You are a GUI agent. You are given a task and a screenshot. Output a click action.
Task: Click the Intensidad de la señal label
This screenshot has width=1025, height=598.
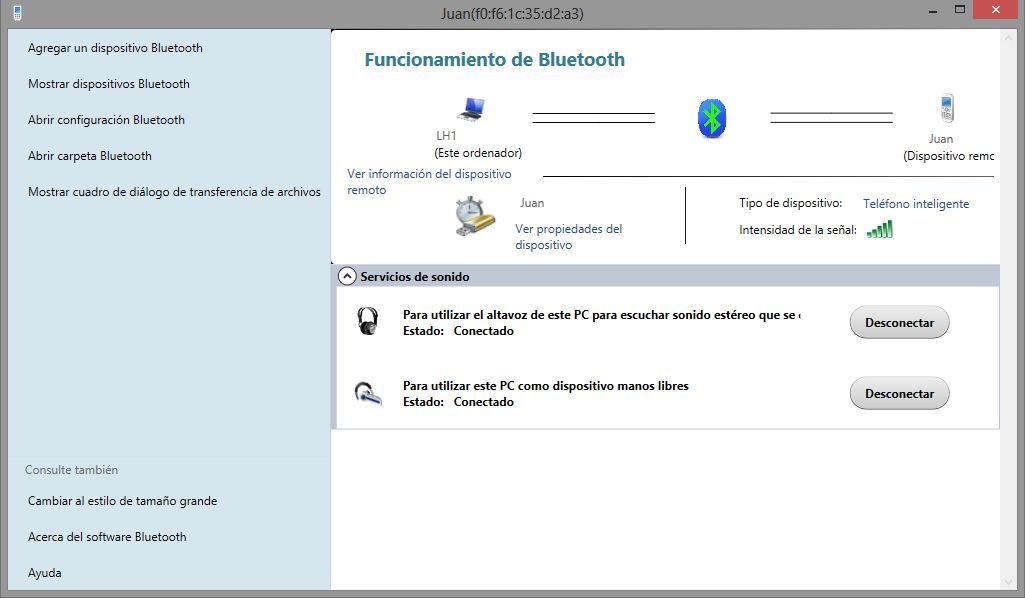(798, 229)
